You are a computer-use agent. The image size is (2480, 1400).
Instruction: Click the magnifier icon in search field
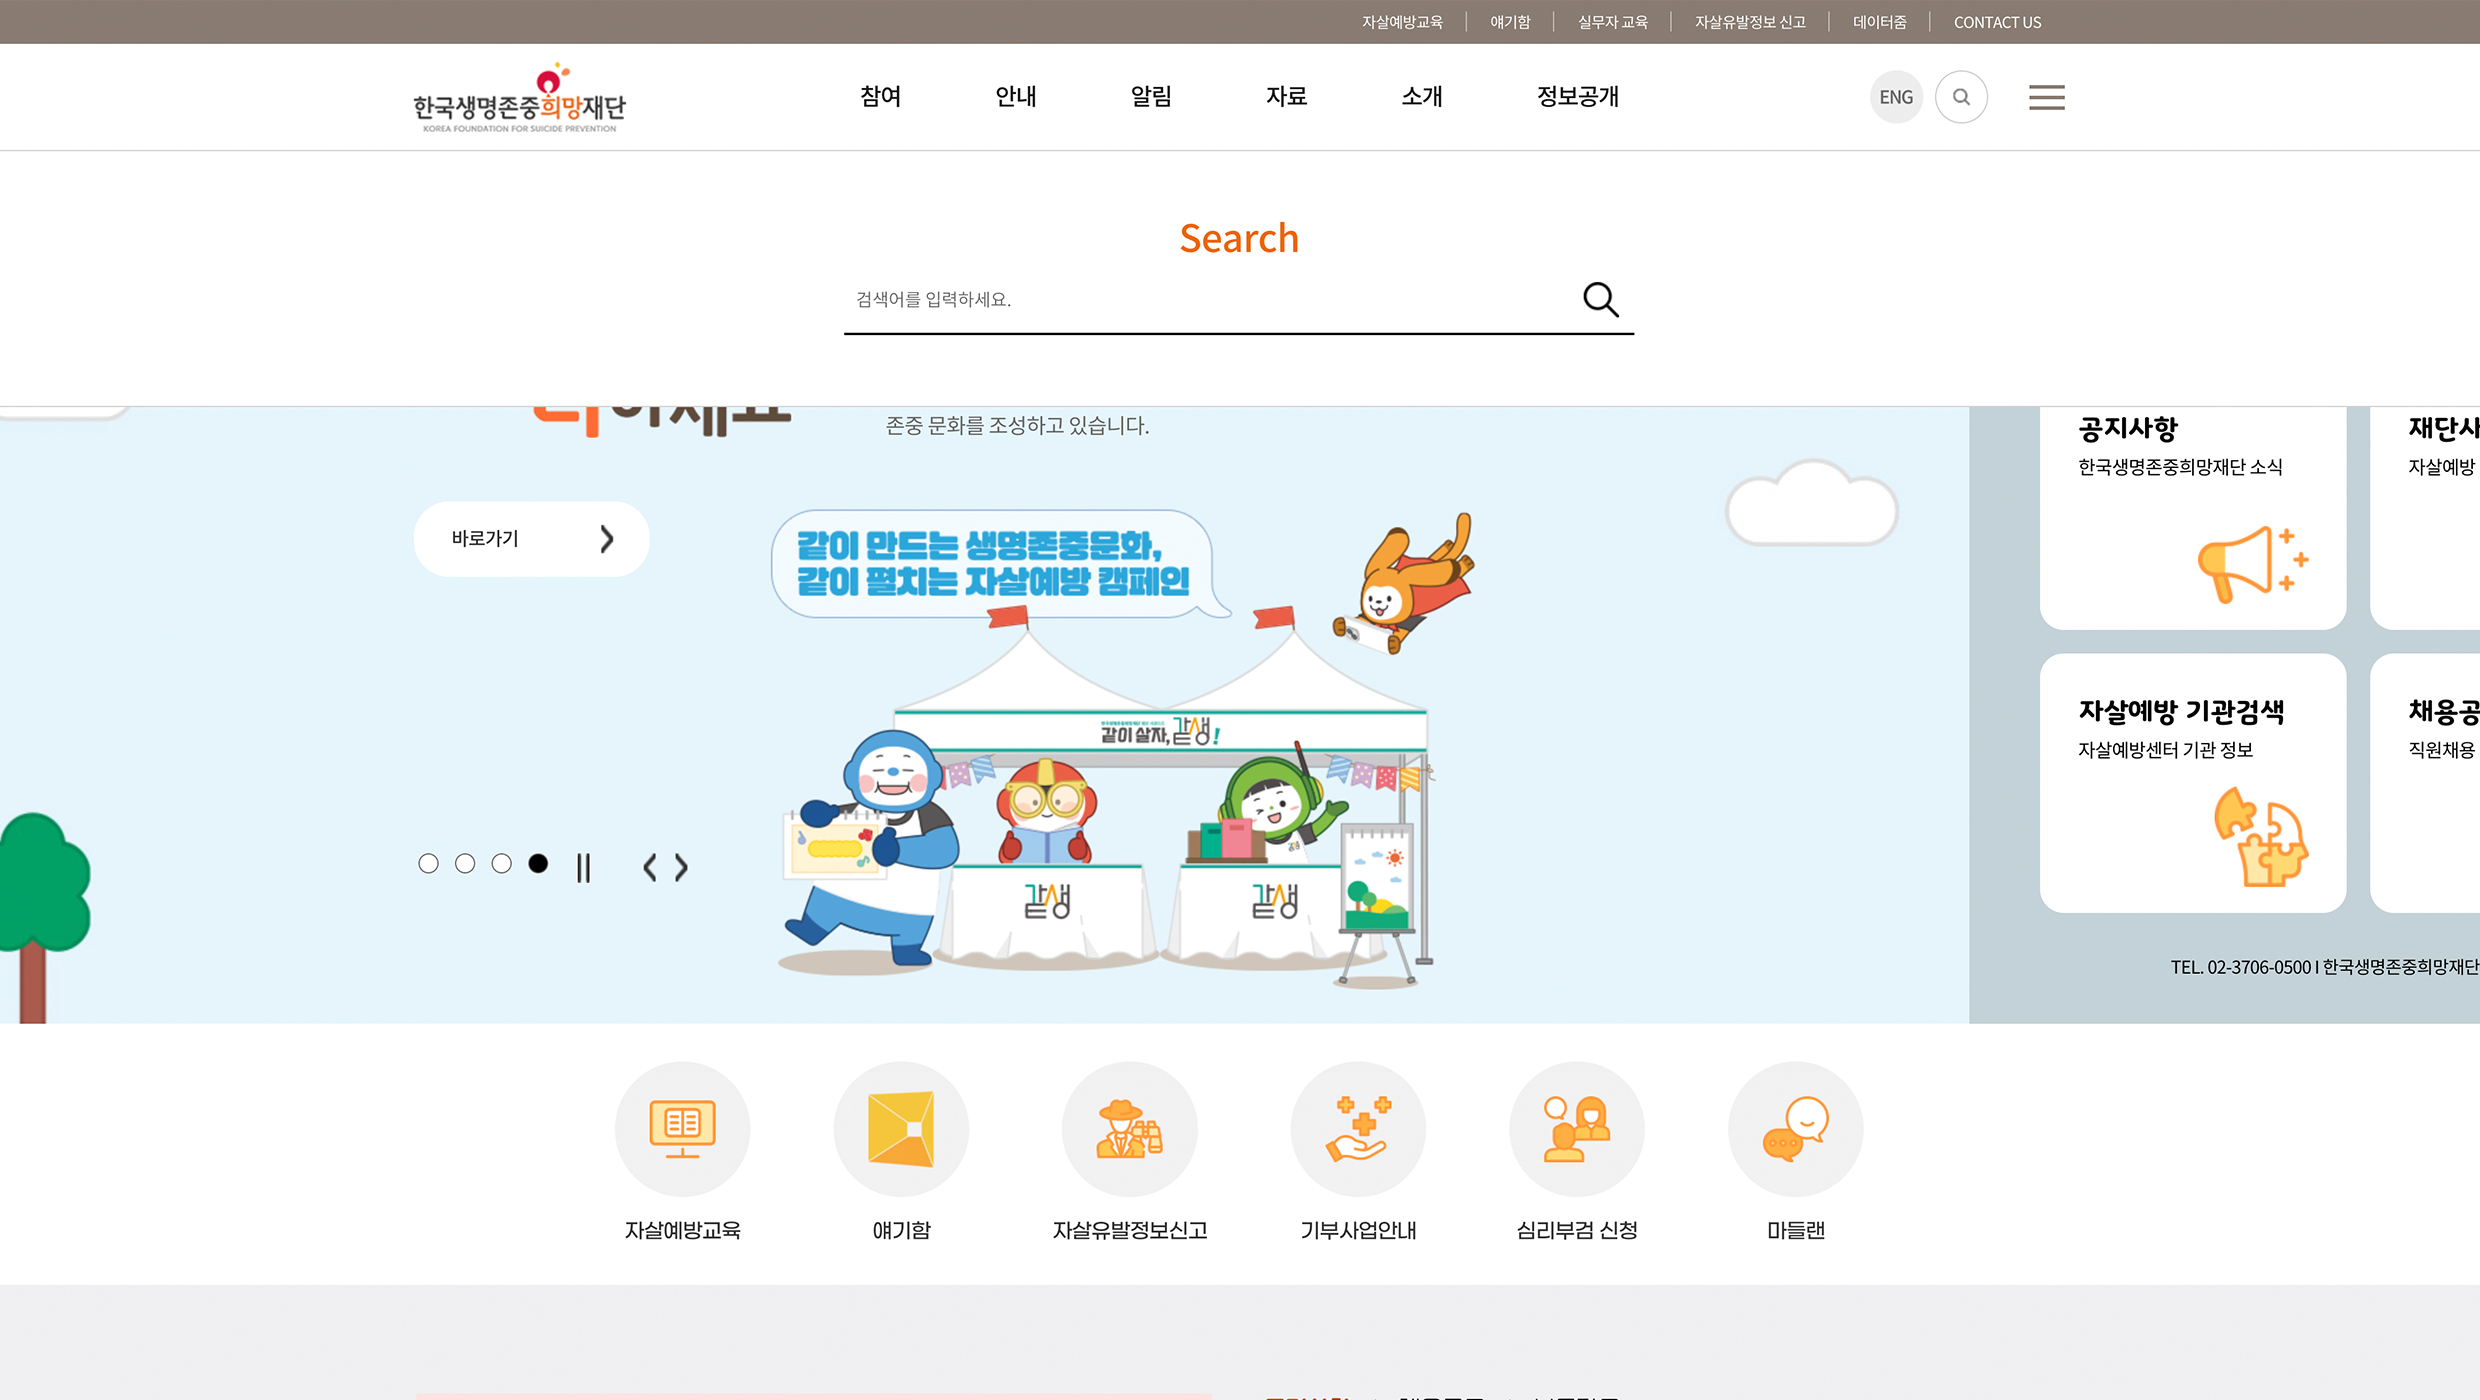[x=1600, y=299]
